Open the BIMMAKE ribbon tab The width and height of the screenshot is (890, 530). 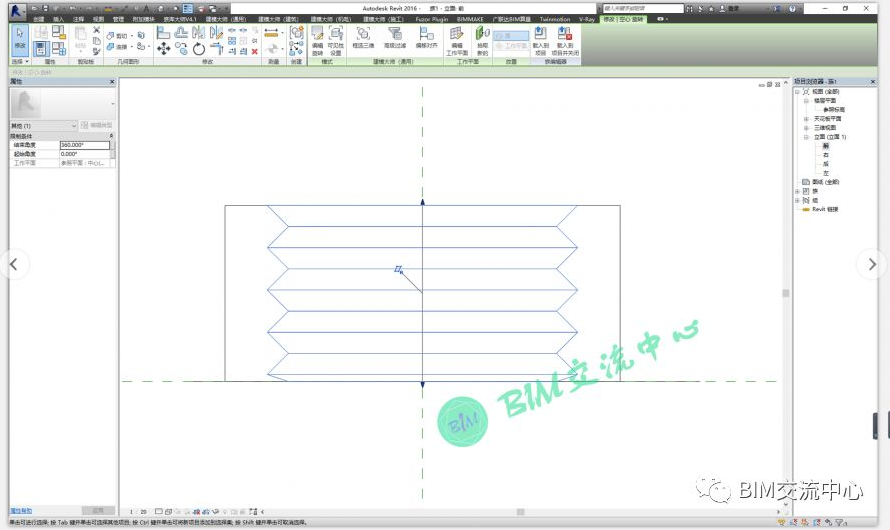click(470, 19)
